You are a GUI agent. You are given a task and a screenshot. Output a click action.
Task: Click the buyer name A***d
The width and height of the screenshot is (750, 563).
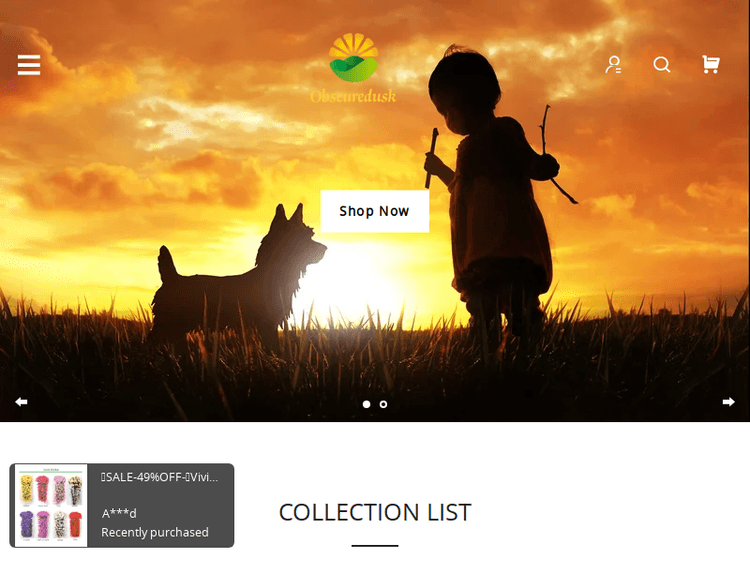(x=119, y=513)
